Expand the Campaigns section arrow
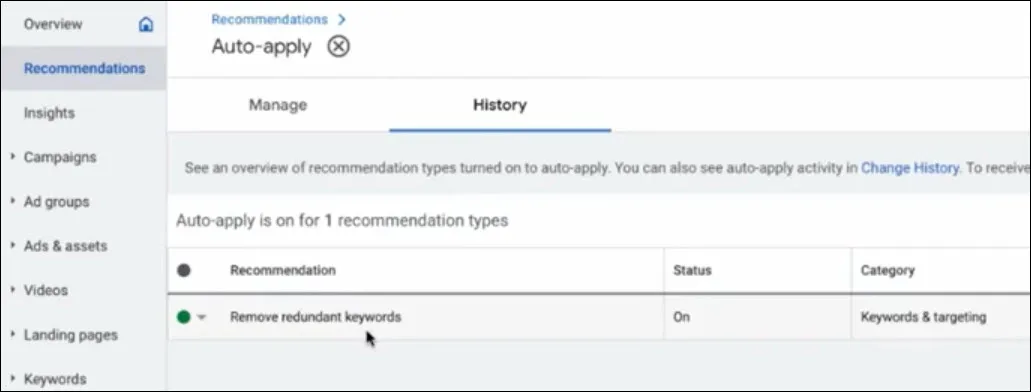Viewport: 1031px width, 392px height. tap(12, 157)
